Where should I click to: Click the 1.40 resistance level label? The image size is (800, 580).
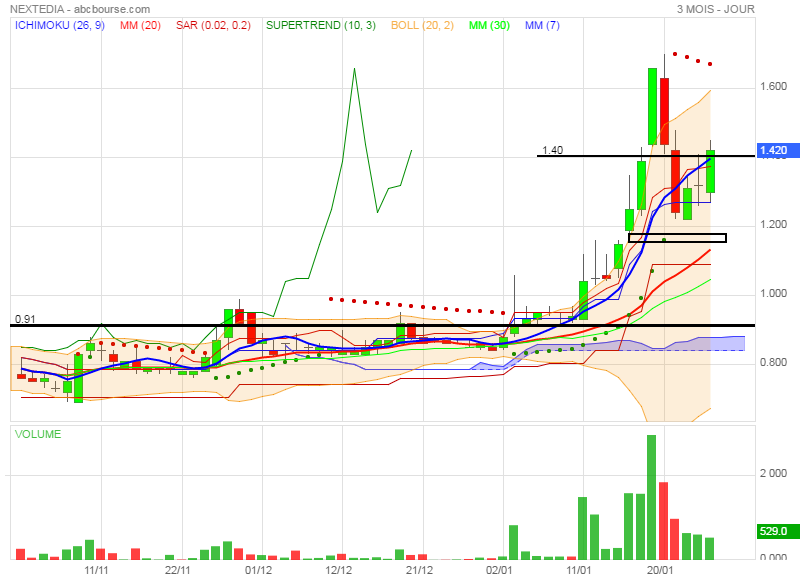(553, 150)
